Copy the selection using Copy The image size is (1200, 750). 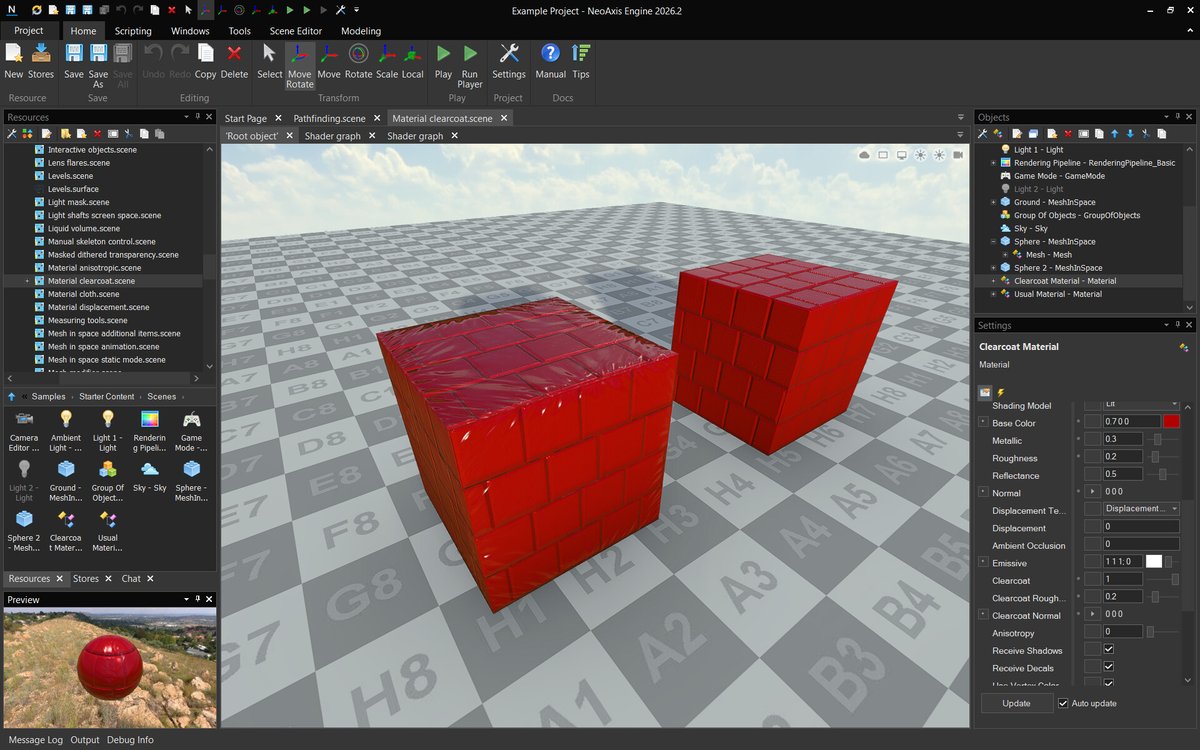click(206, 61)
